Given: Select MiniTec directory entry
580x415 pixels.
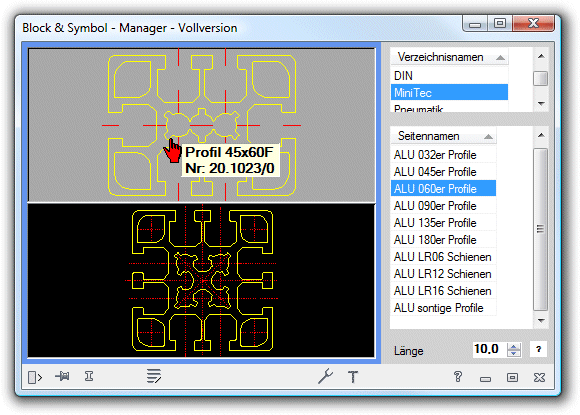Looking at the screenshot, I should point(449,92).
